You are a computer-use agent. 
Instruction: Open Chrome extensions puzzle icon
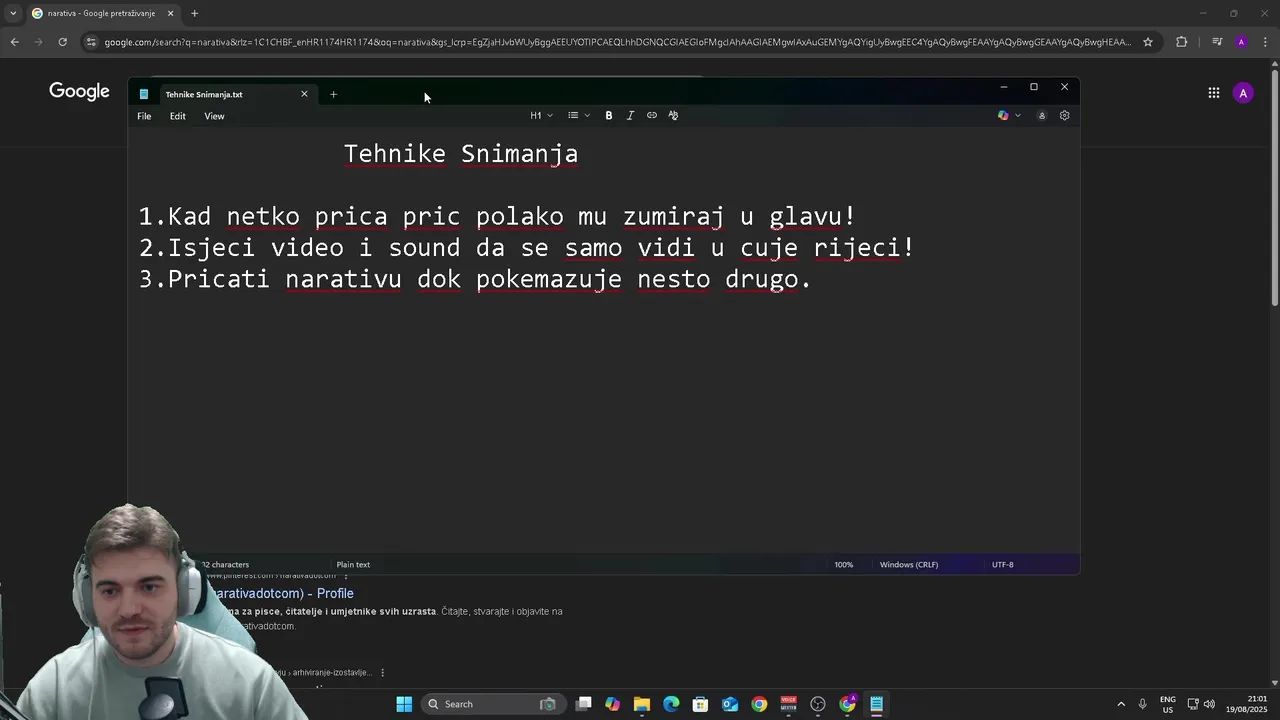click(1182, 42)
